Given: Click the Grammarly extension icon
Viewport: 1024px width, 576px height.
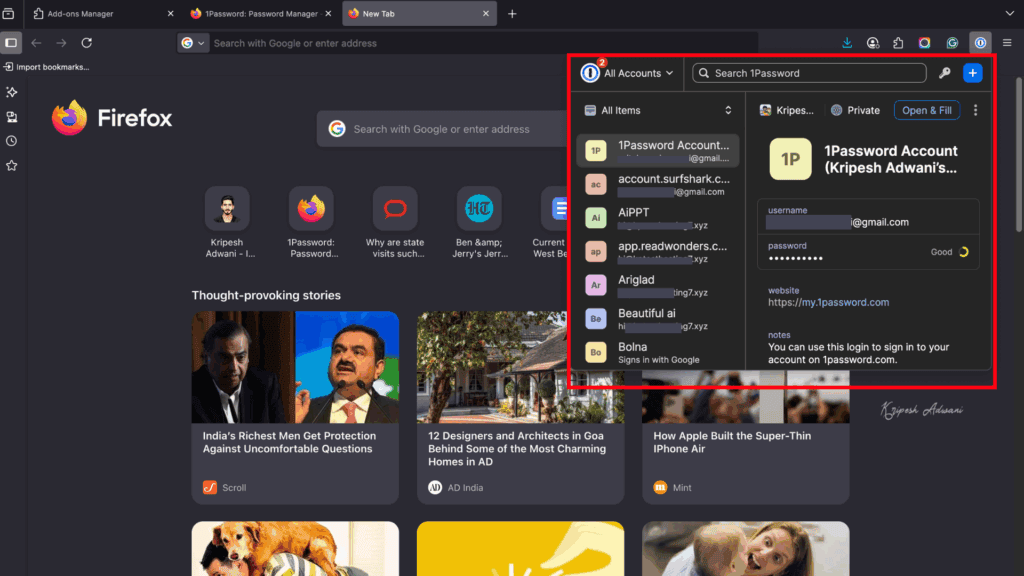Looking at the screenshot, I should 952,42.
